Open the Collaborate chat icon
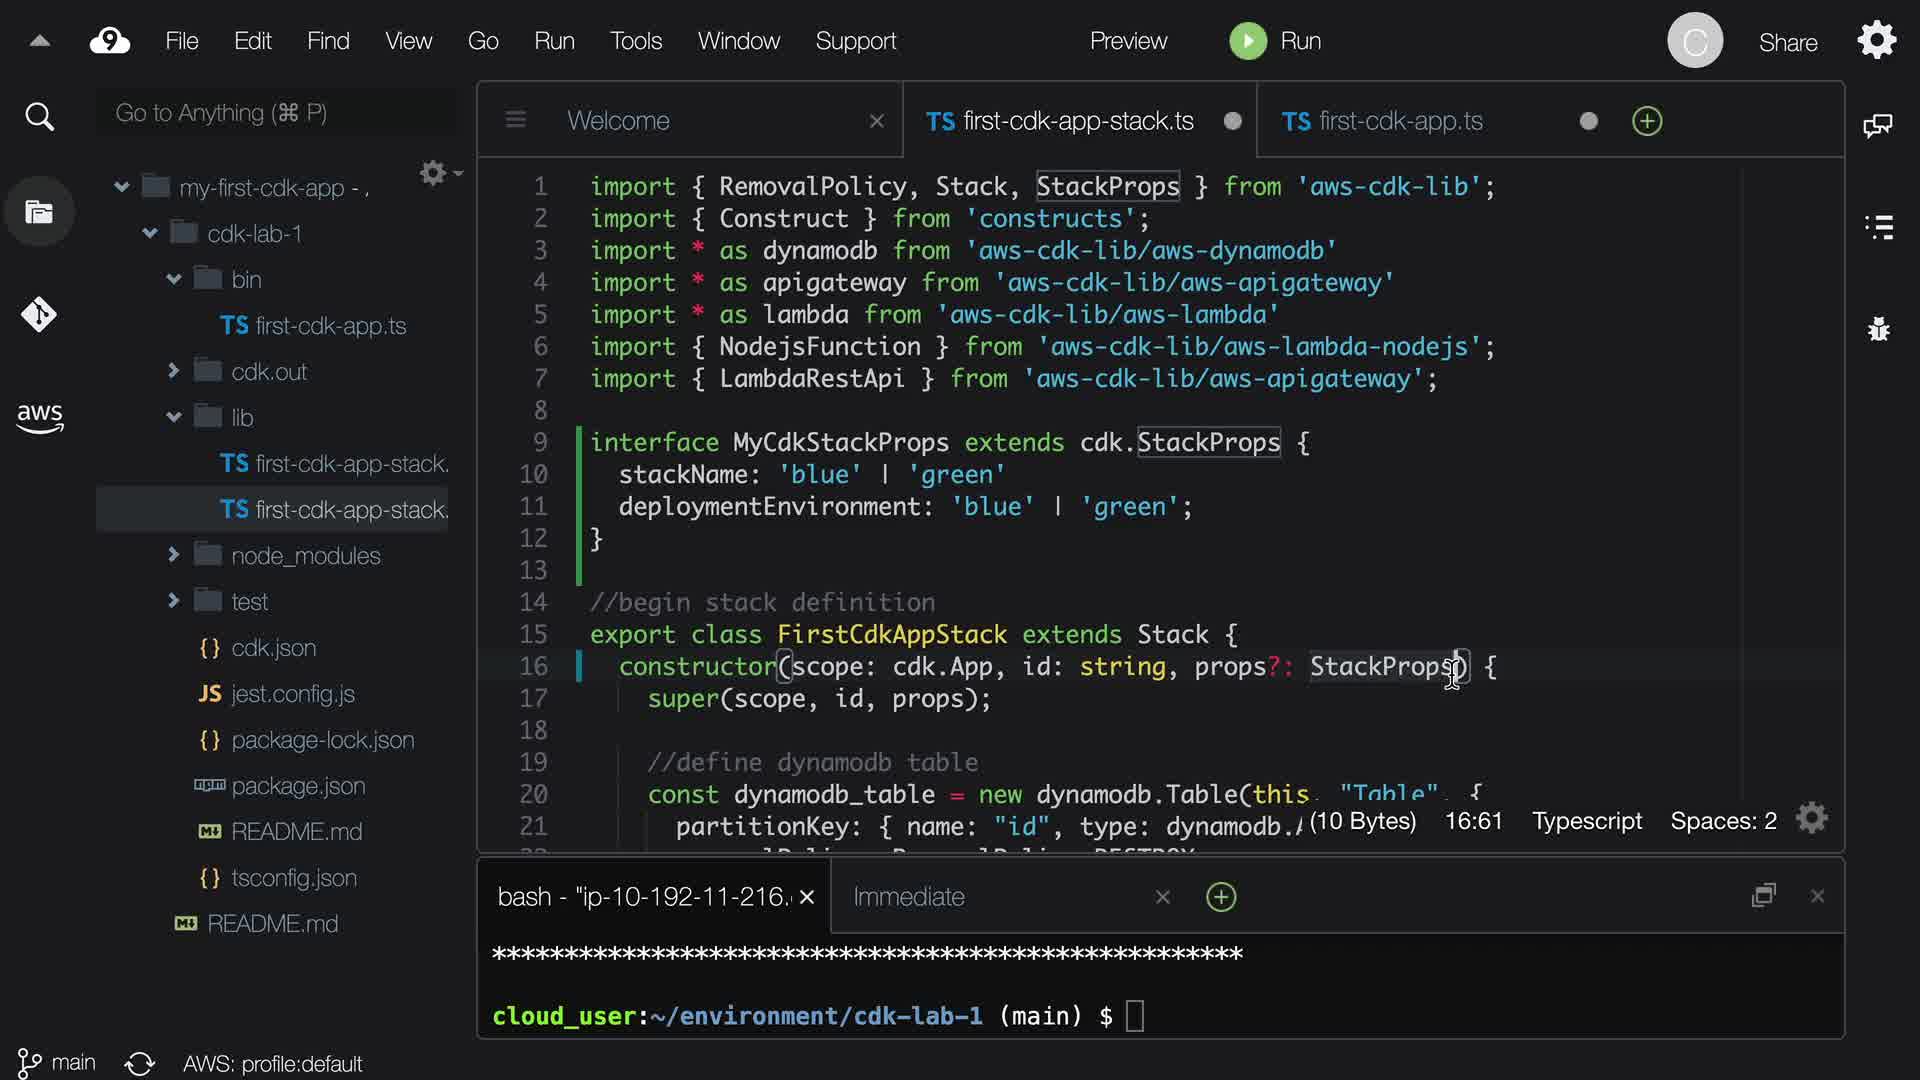1920x1080 pixels. click(1877, 125)
